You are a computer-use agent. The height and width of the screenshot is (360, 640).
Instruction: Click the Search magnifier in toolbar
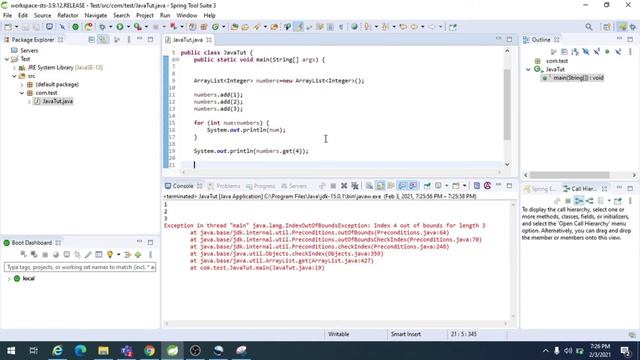(x=589, y=27)
